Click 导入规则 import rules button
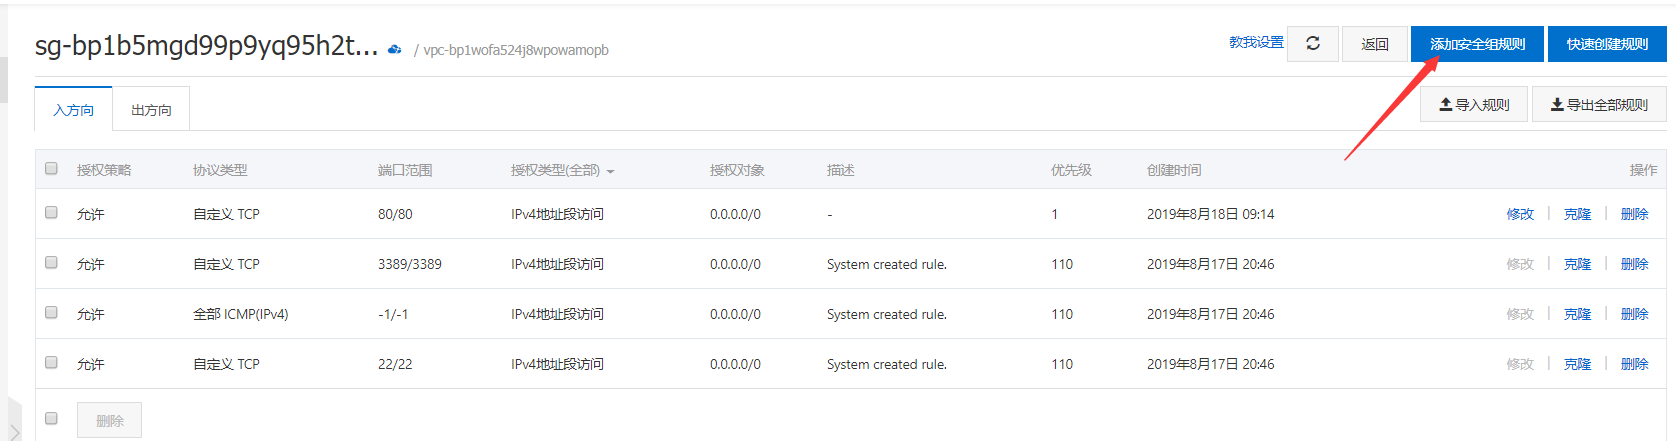The height and width of the screenshot is (441, 1676). (1474, 105)
